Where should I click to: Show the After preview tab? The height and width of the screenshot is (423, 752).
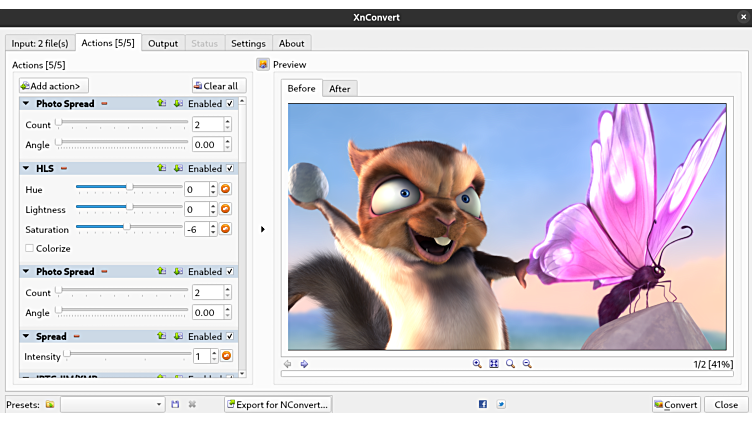click(x=340, y=89)
